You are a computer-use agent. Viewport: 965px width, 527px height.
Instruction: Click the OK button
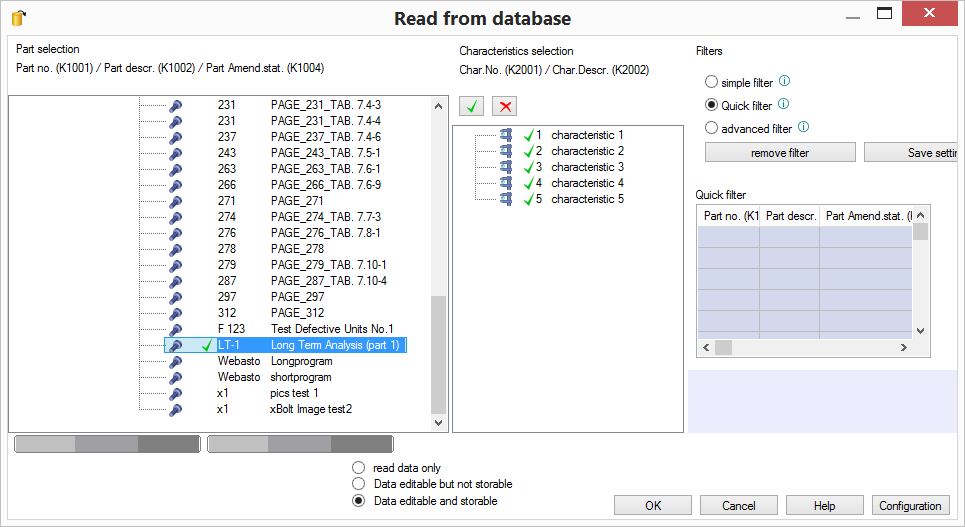pyautogui.click(x=652, y=506)
